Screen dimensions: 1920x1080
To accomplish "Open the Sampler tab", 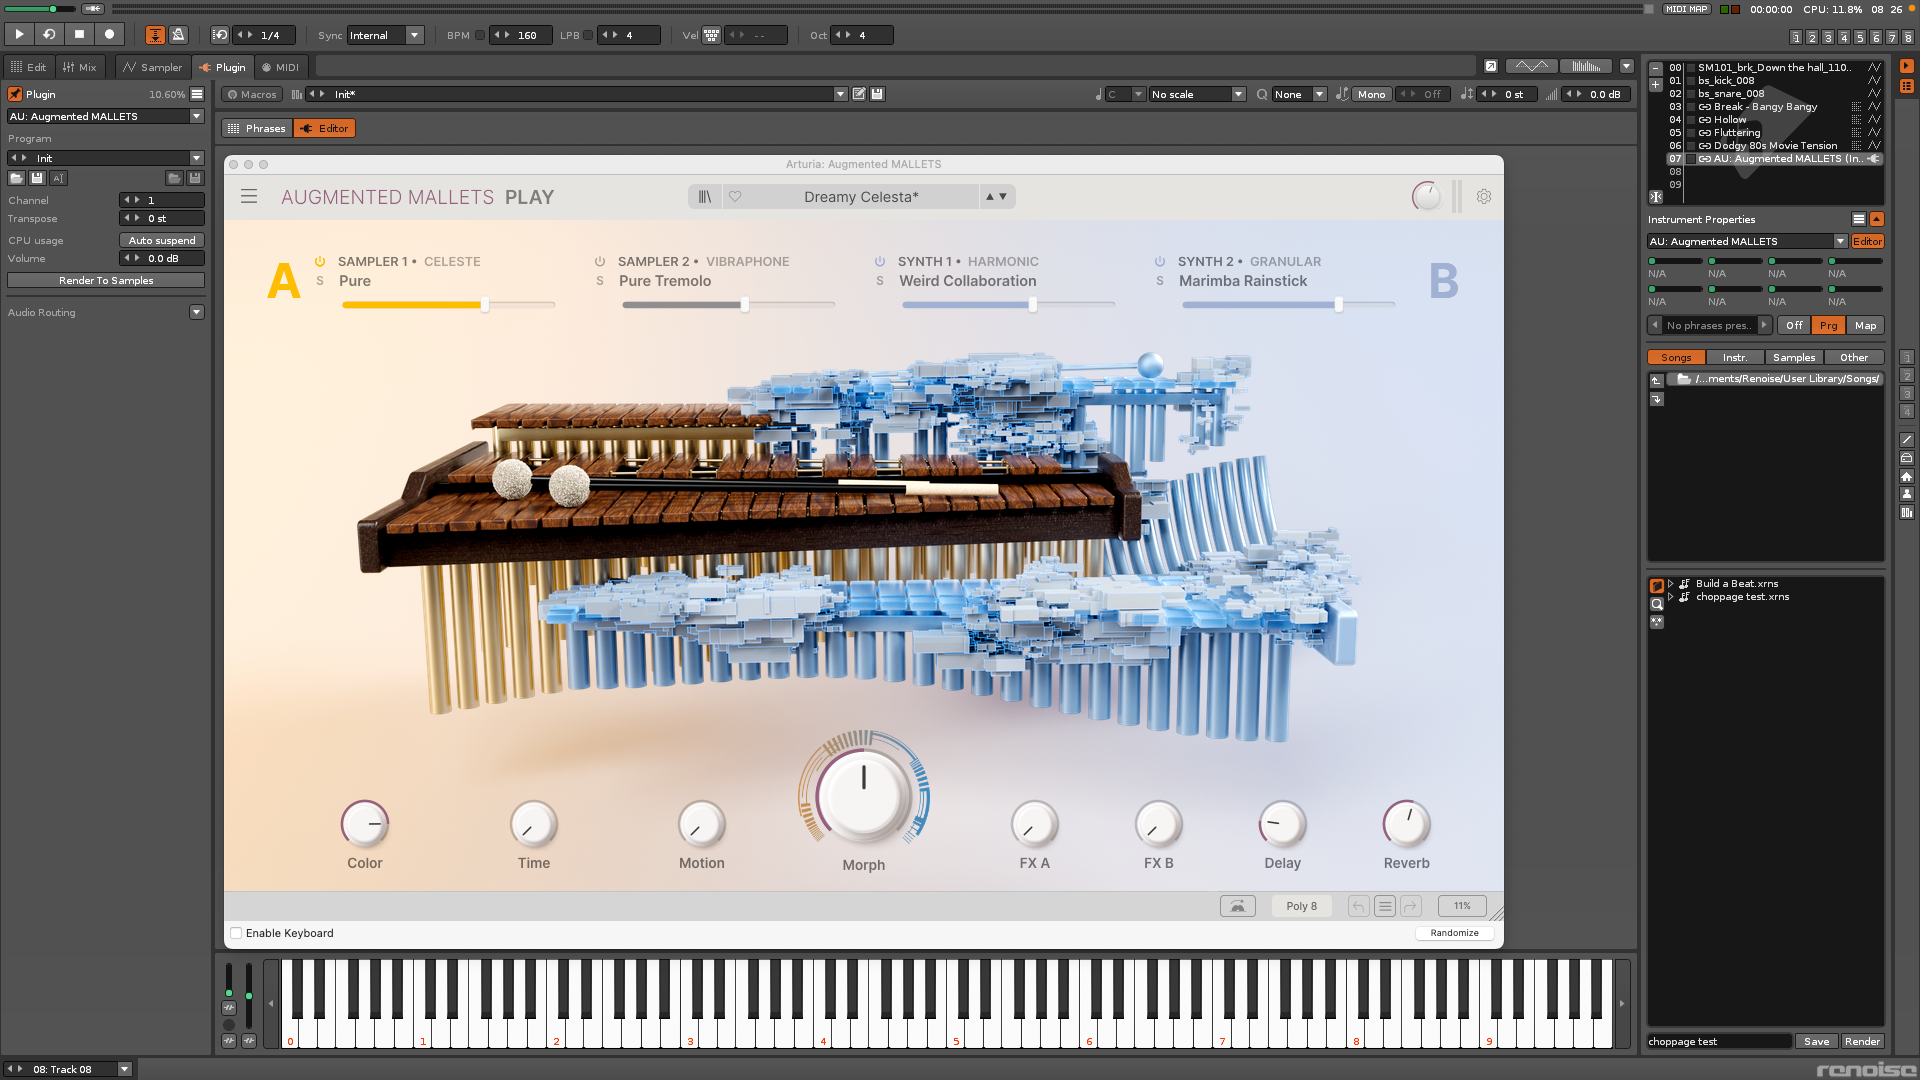I will click(x=152, y=67).
